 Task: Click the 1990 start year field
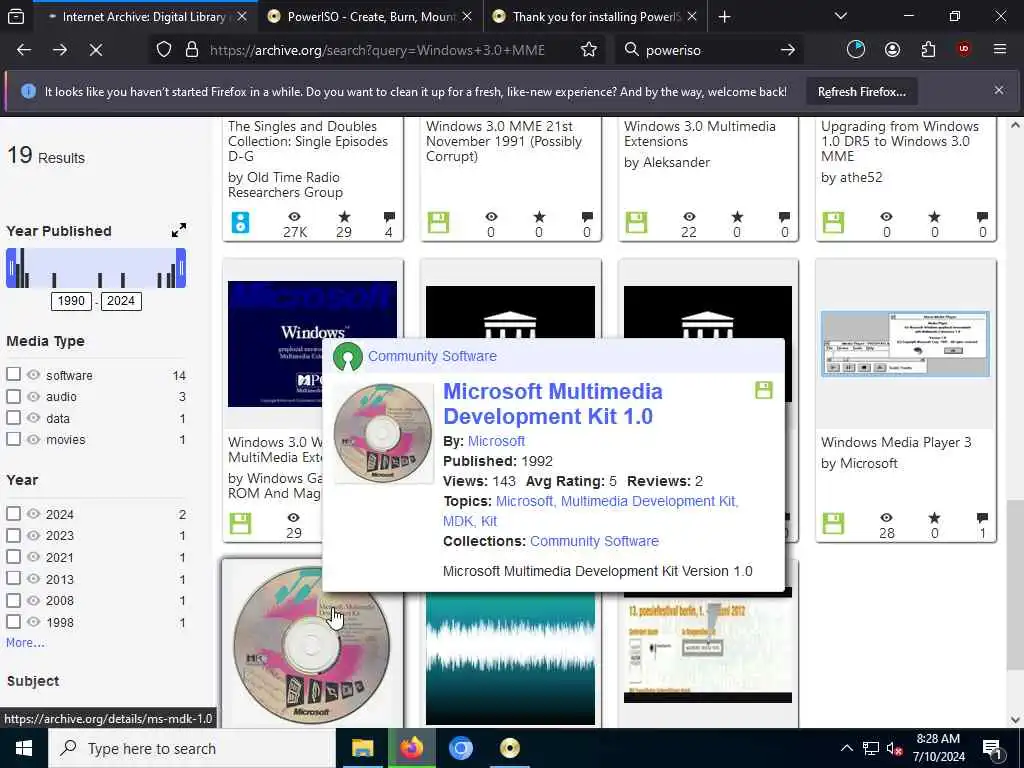click(71, 301)
